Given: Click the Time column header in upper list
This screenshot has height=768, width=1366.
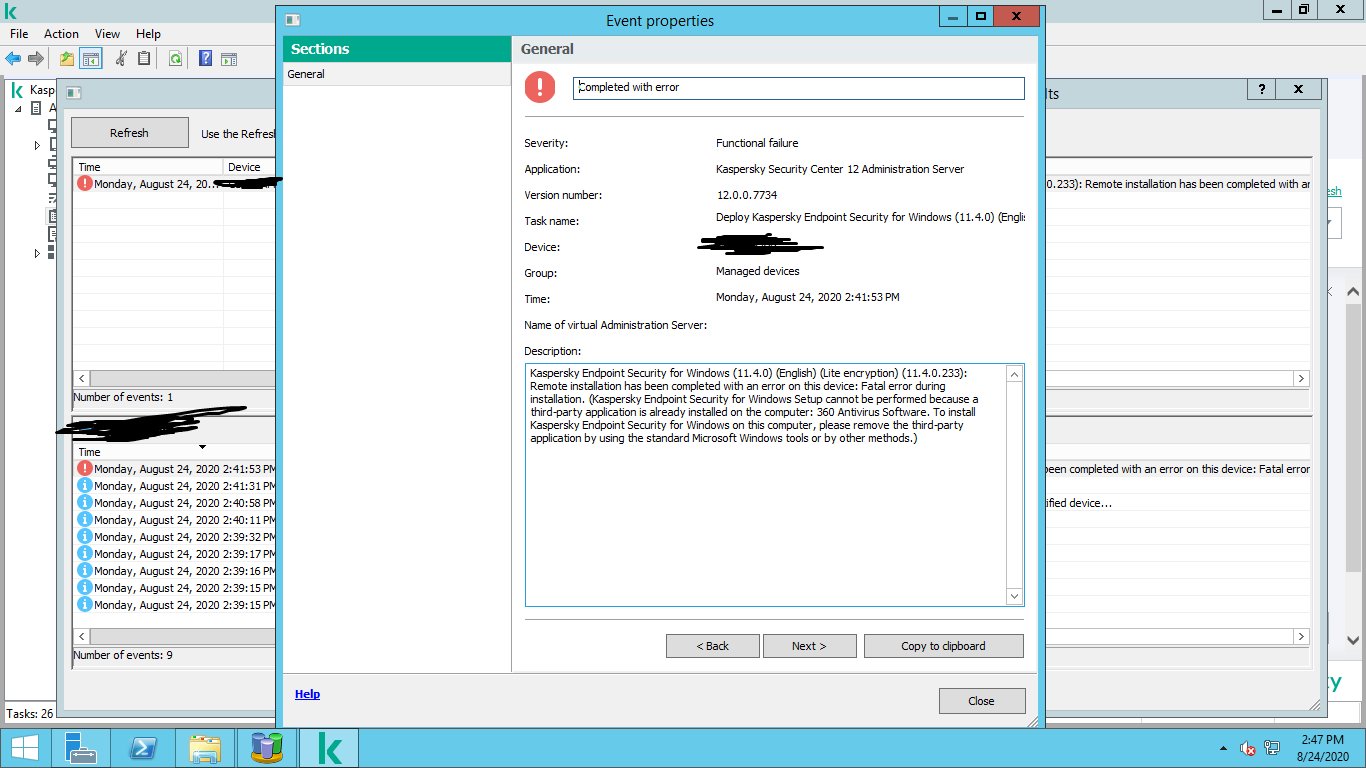Looking at the screenshot, I should coord(148,167).
